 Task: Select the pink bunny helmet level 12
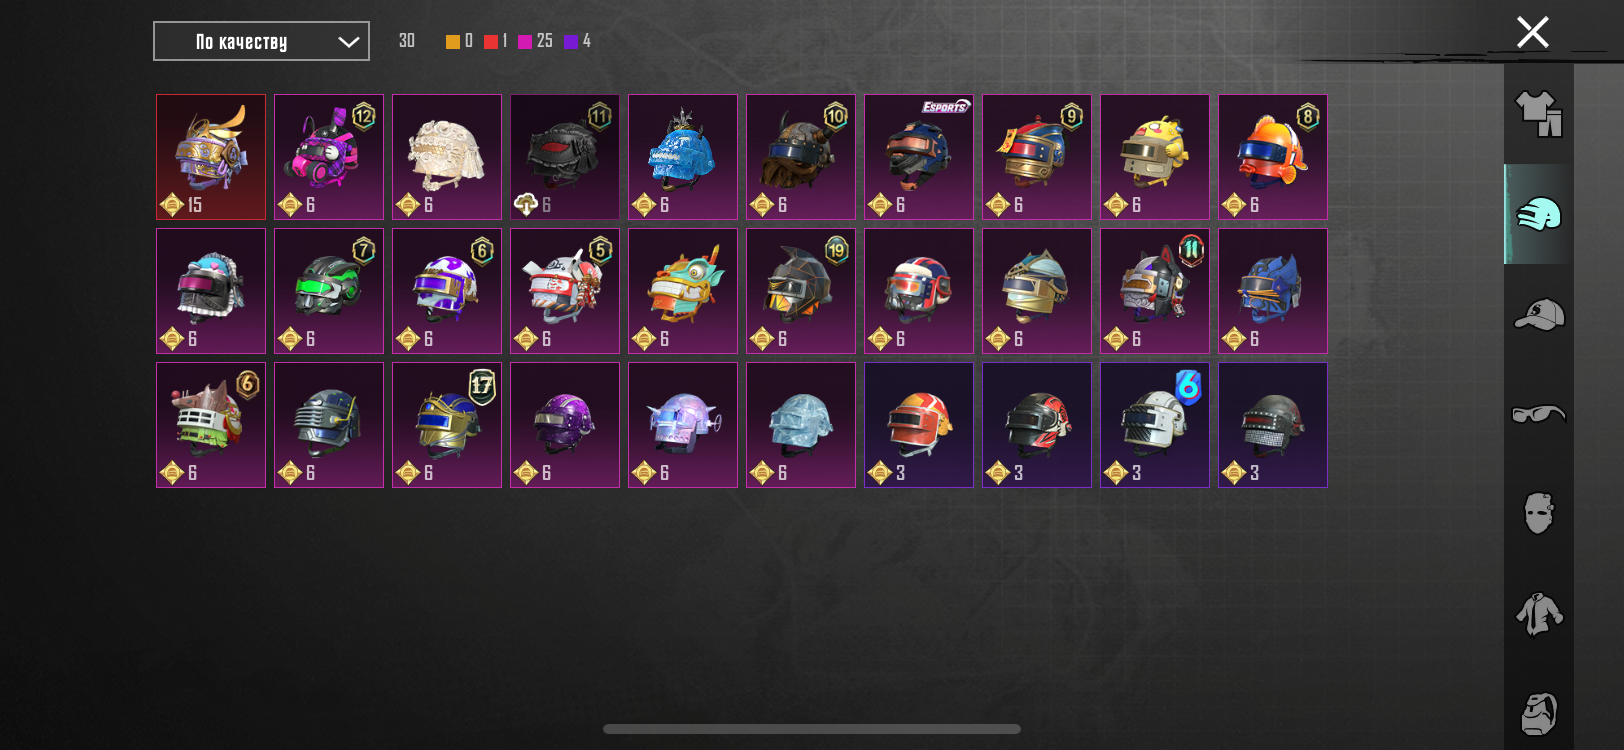[x=329, y=157]
